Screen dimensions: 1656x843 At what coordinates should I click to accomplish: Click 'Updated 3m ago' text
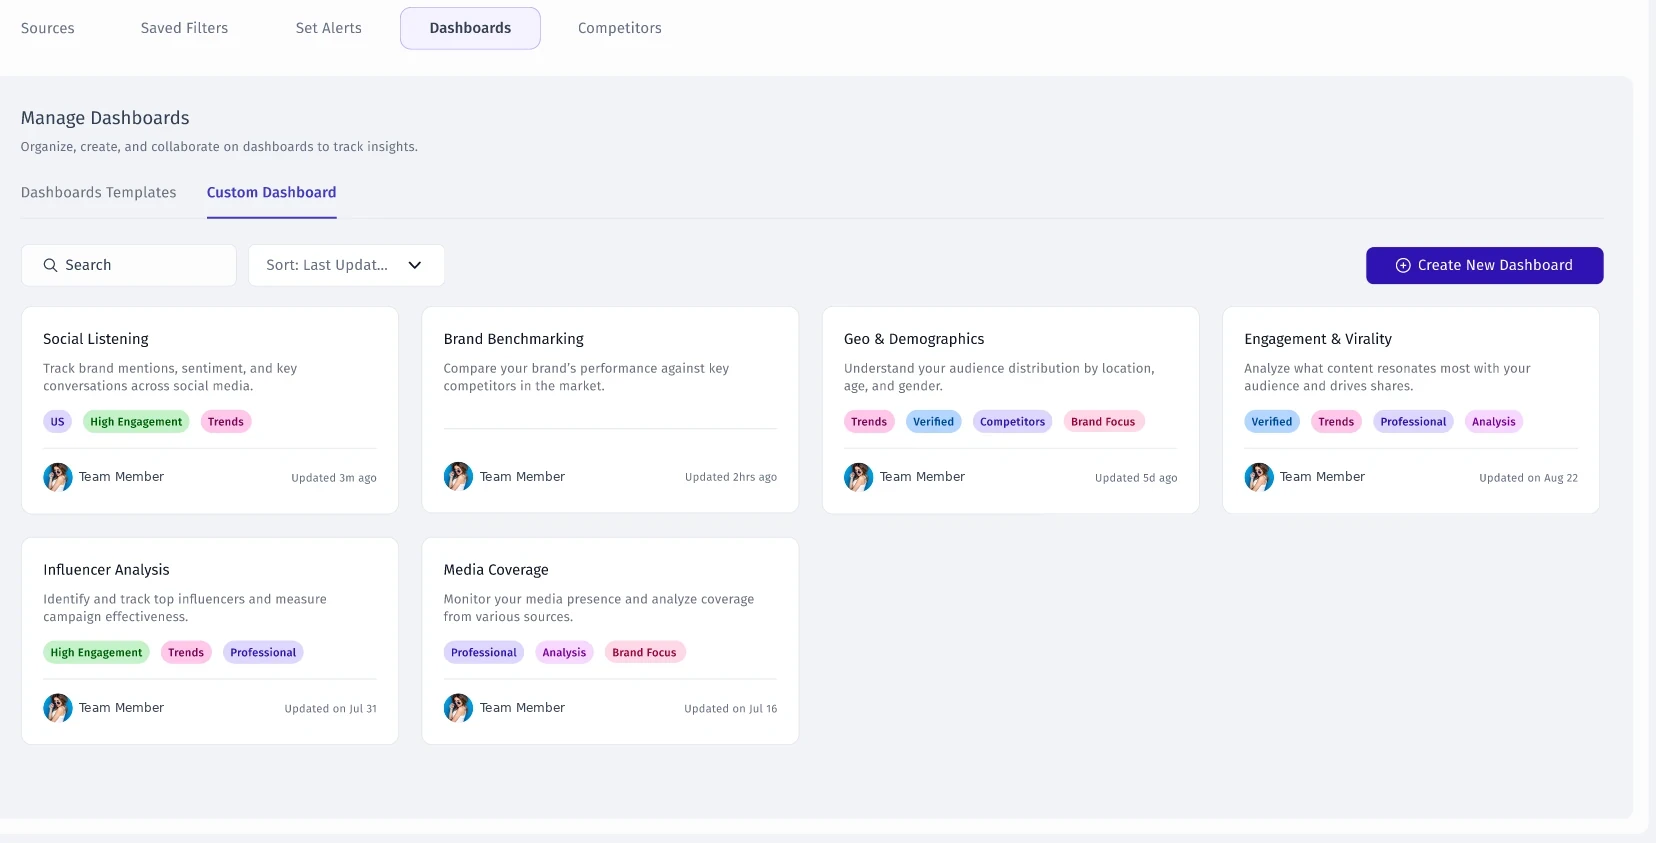[334, 478]
